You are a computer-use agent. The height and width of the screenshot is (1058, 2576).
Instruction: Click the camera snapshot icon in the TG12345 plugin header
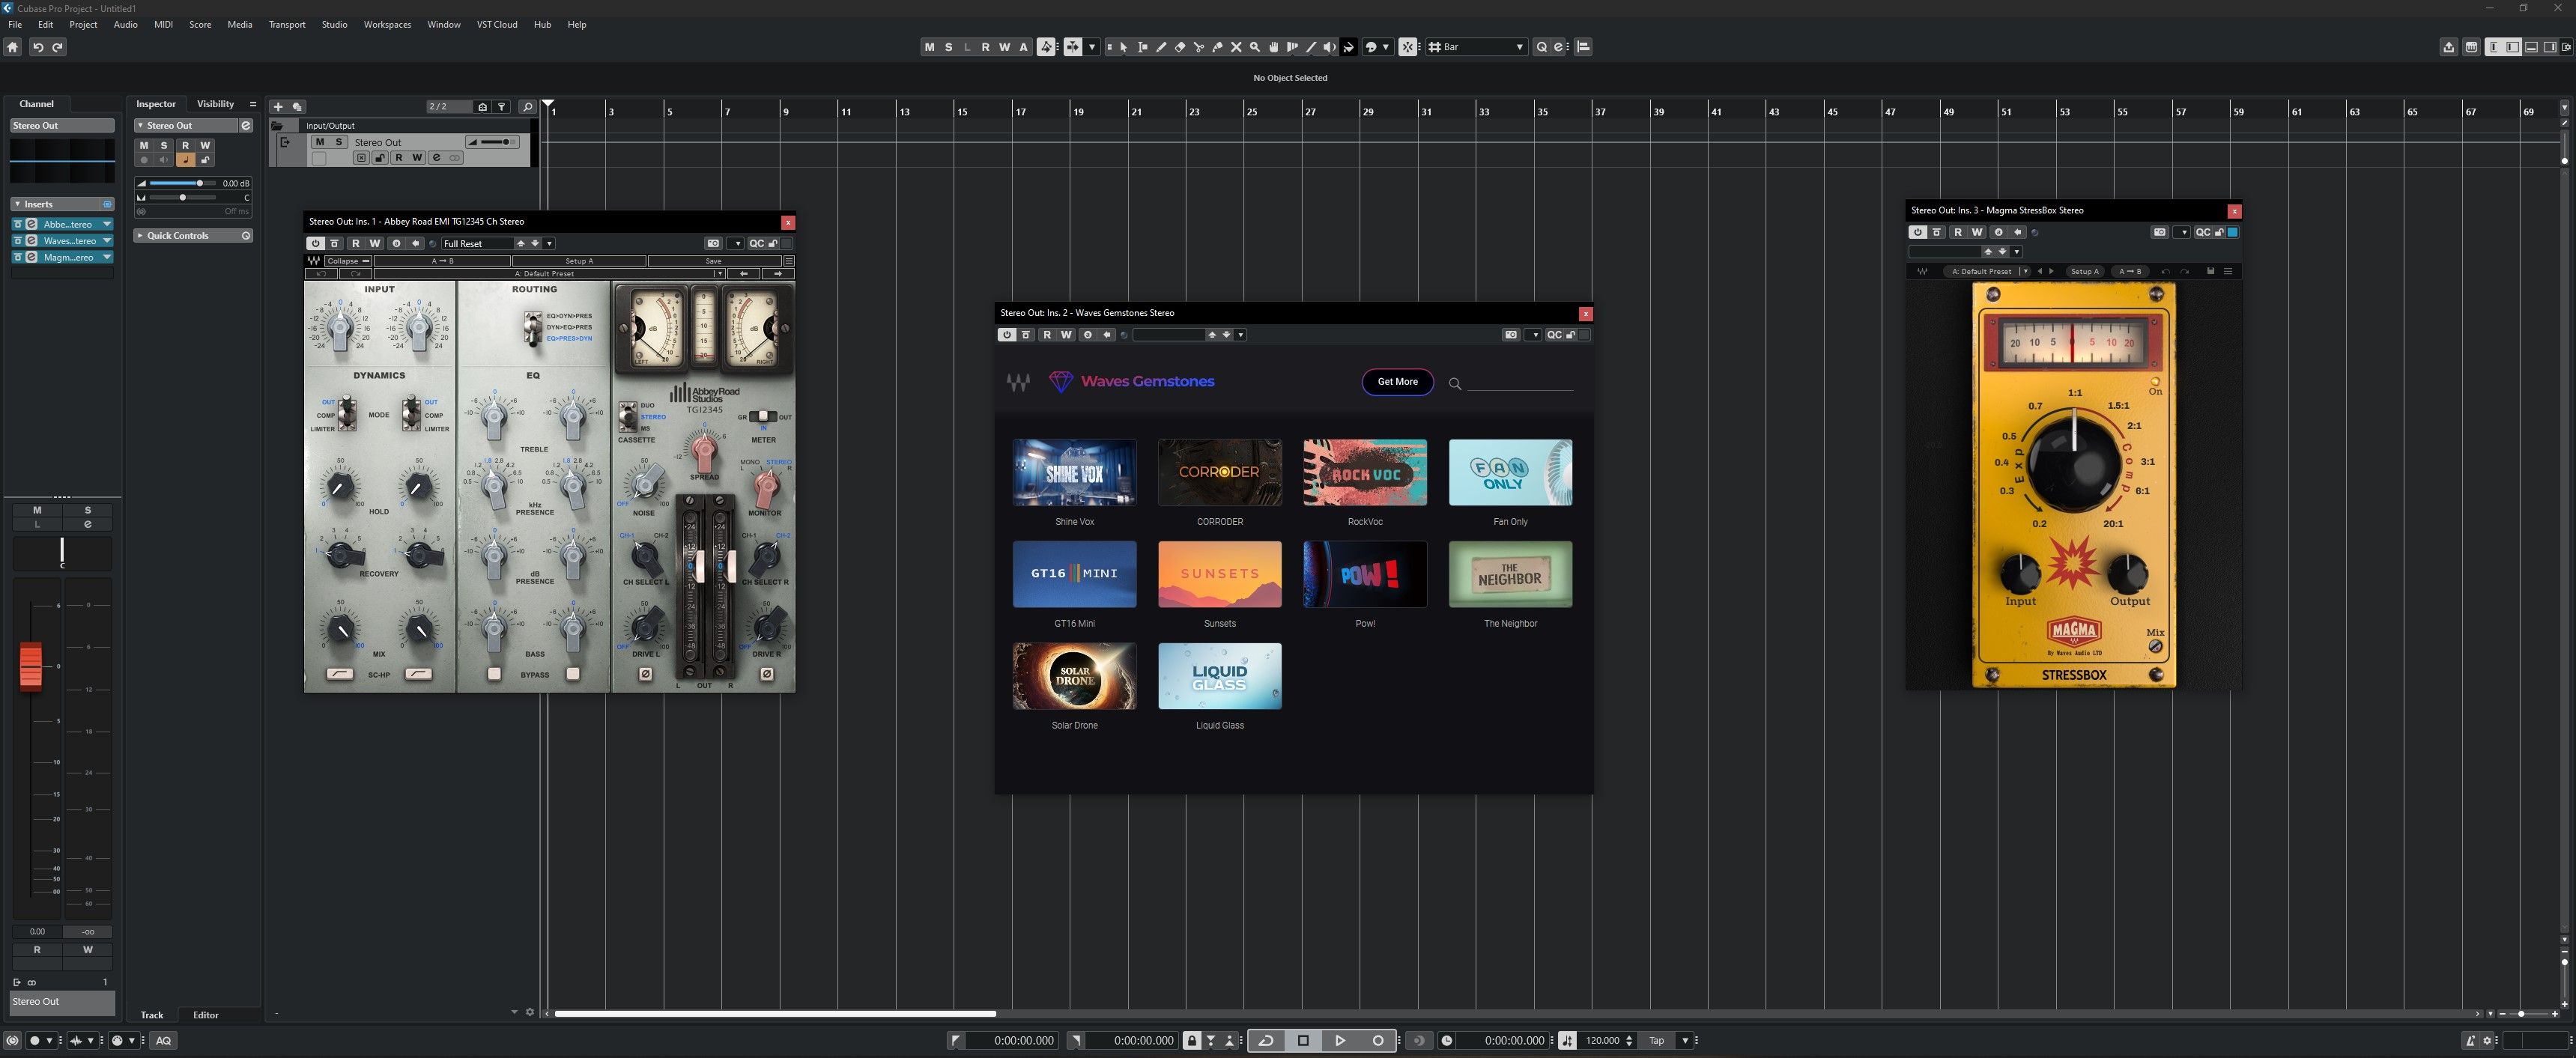click(713, 243)
